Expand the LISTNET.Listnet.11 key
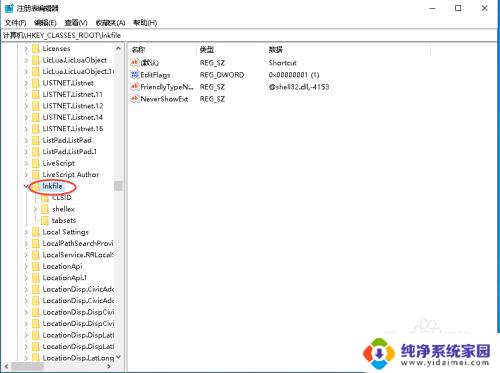This screenshot has width=500, height=373. point(26,95)
